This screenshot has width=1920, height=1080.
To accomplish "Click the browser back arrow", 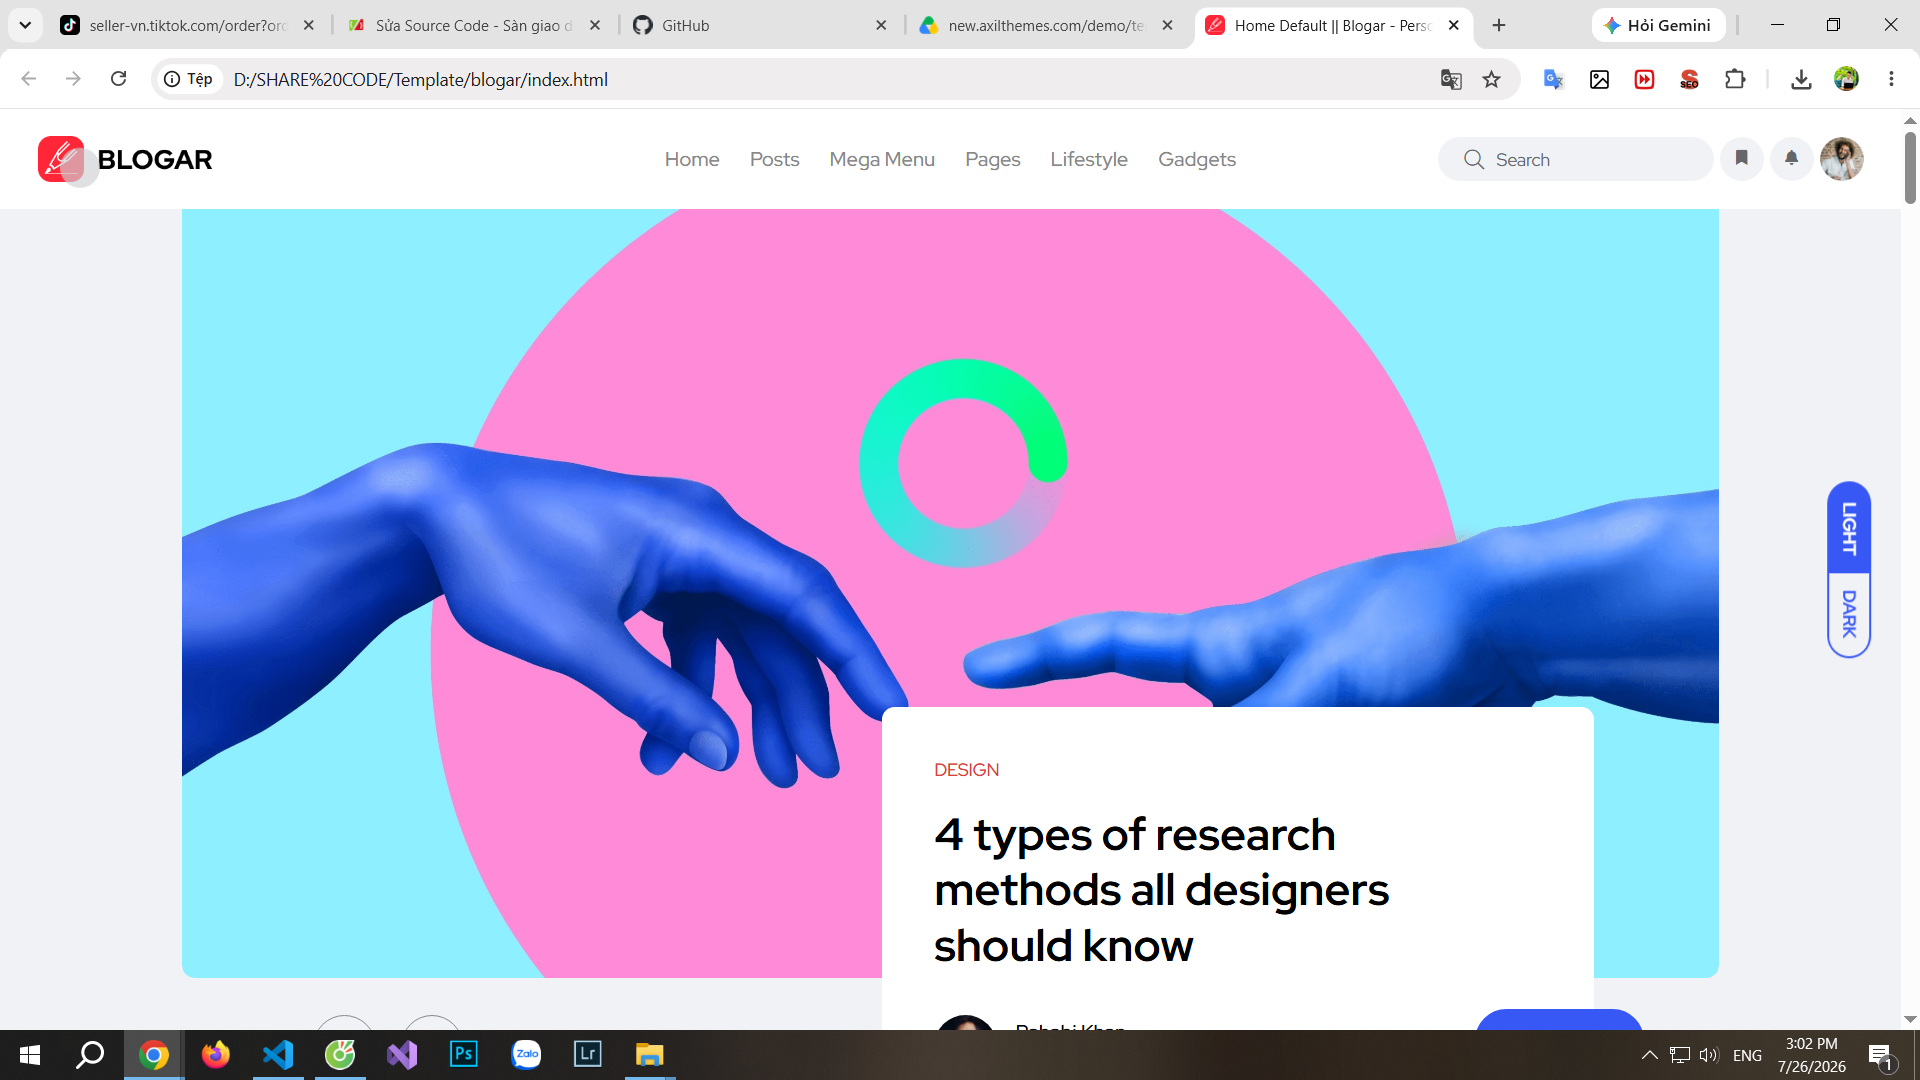I will 29,79.
